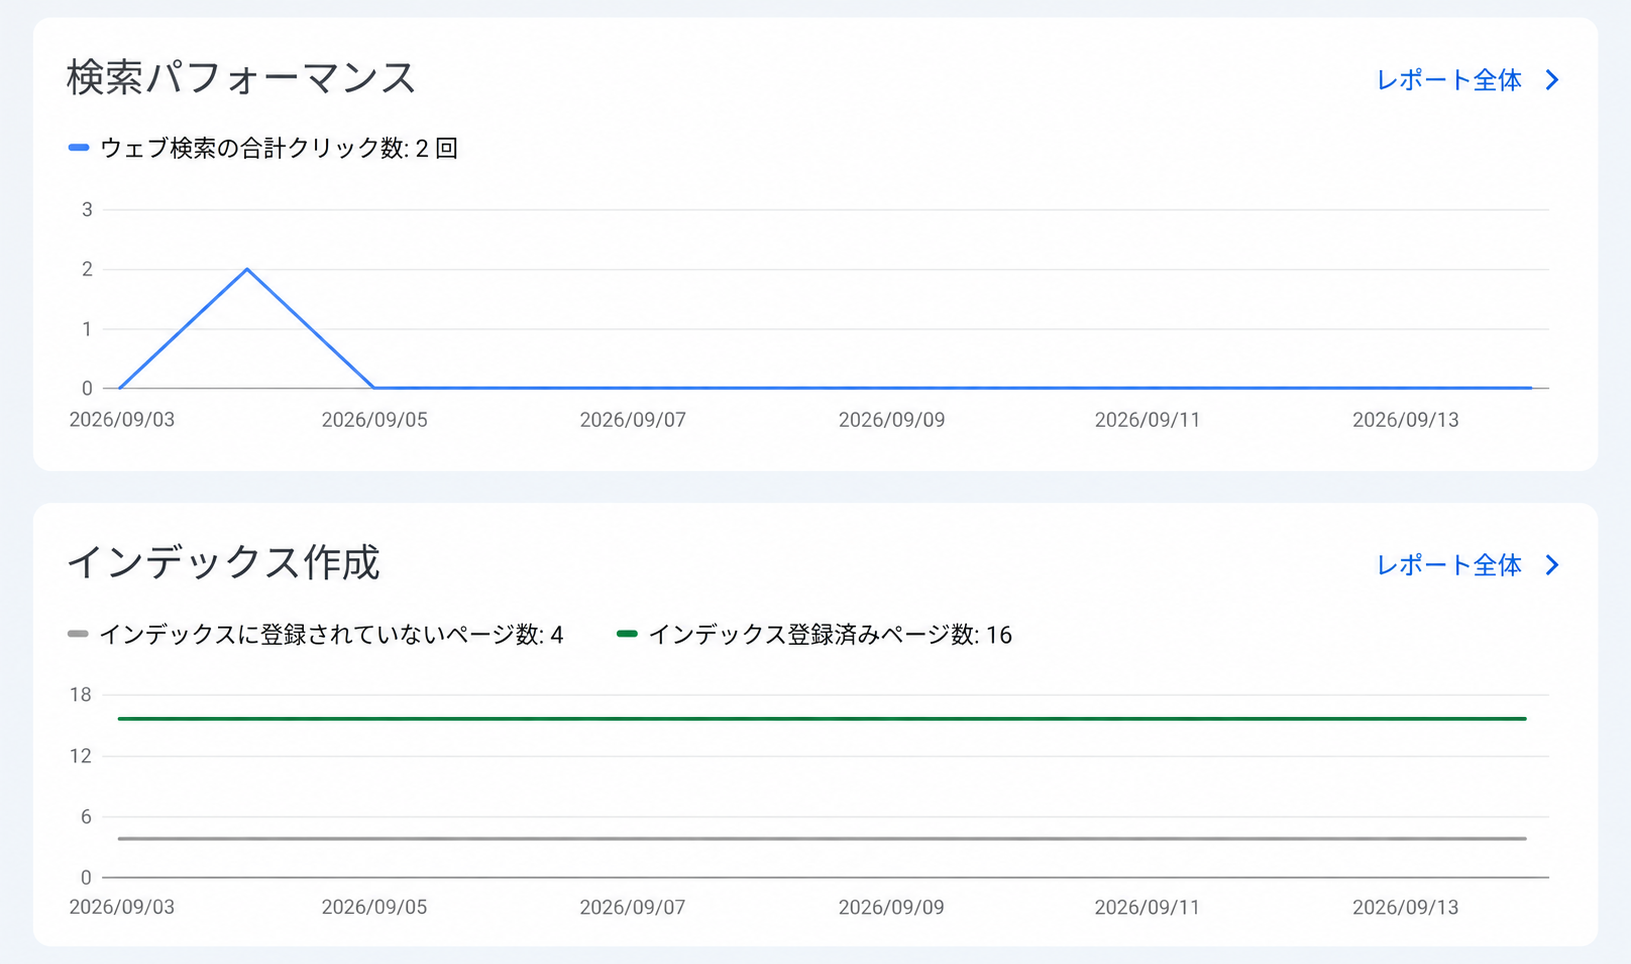Click legend text インデックスに登録されていないページ数: 4
Image resolution: width=1631 pixels, height=964 pixels.
point(331,635)
